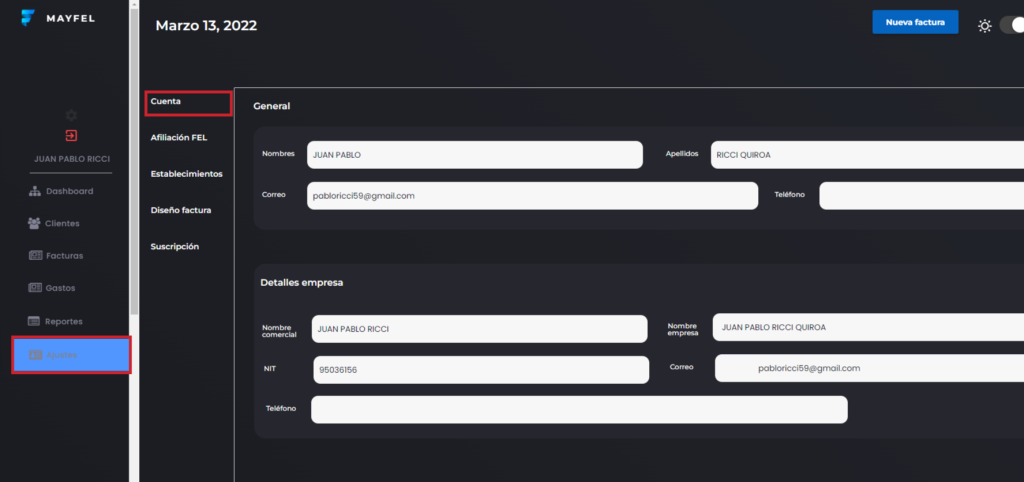
Task: Click the sun brightness icon
Action: click(x=985, y=25)
